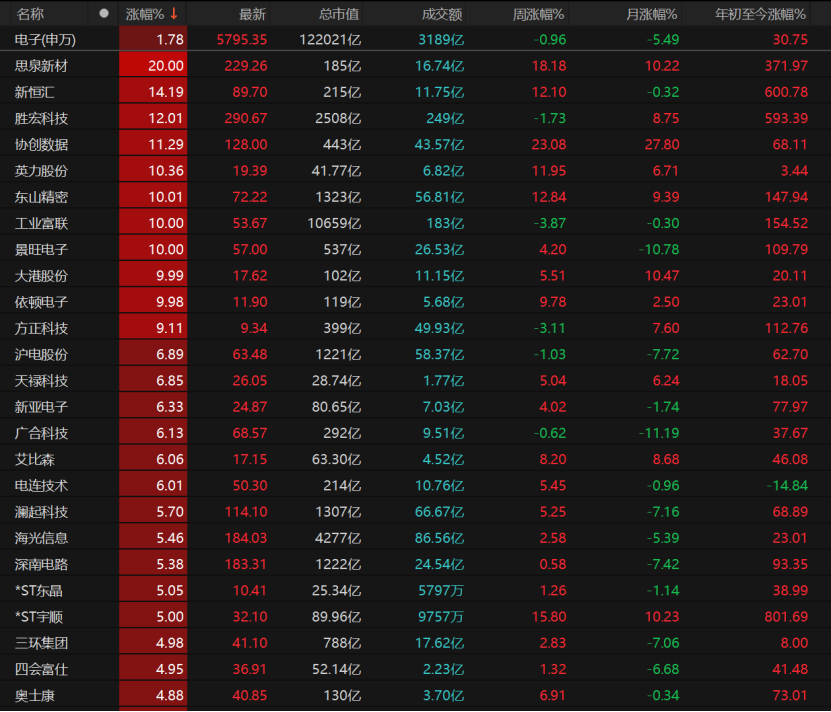Click the gray dot marker in header

[x=104, y=14]
